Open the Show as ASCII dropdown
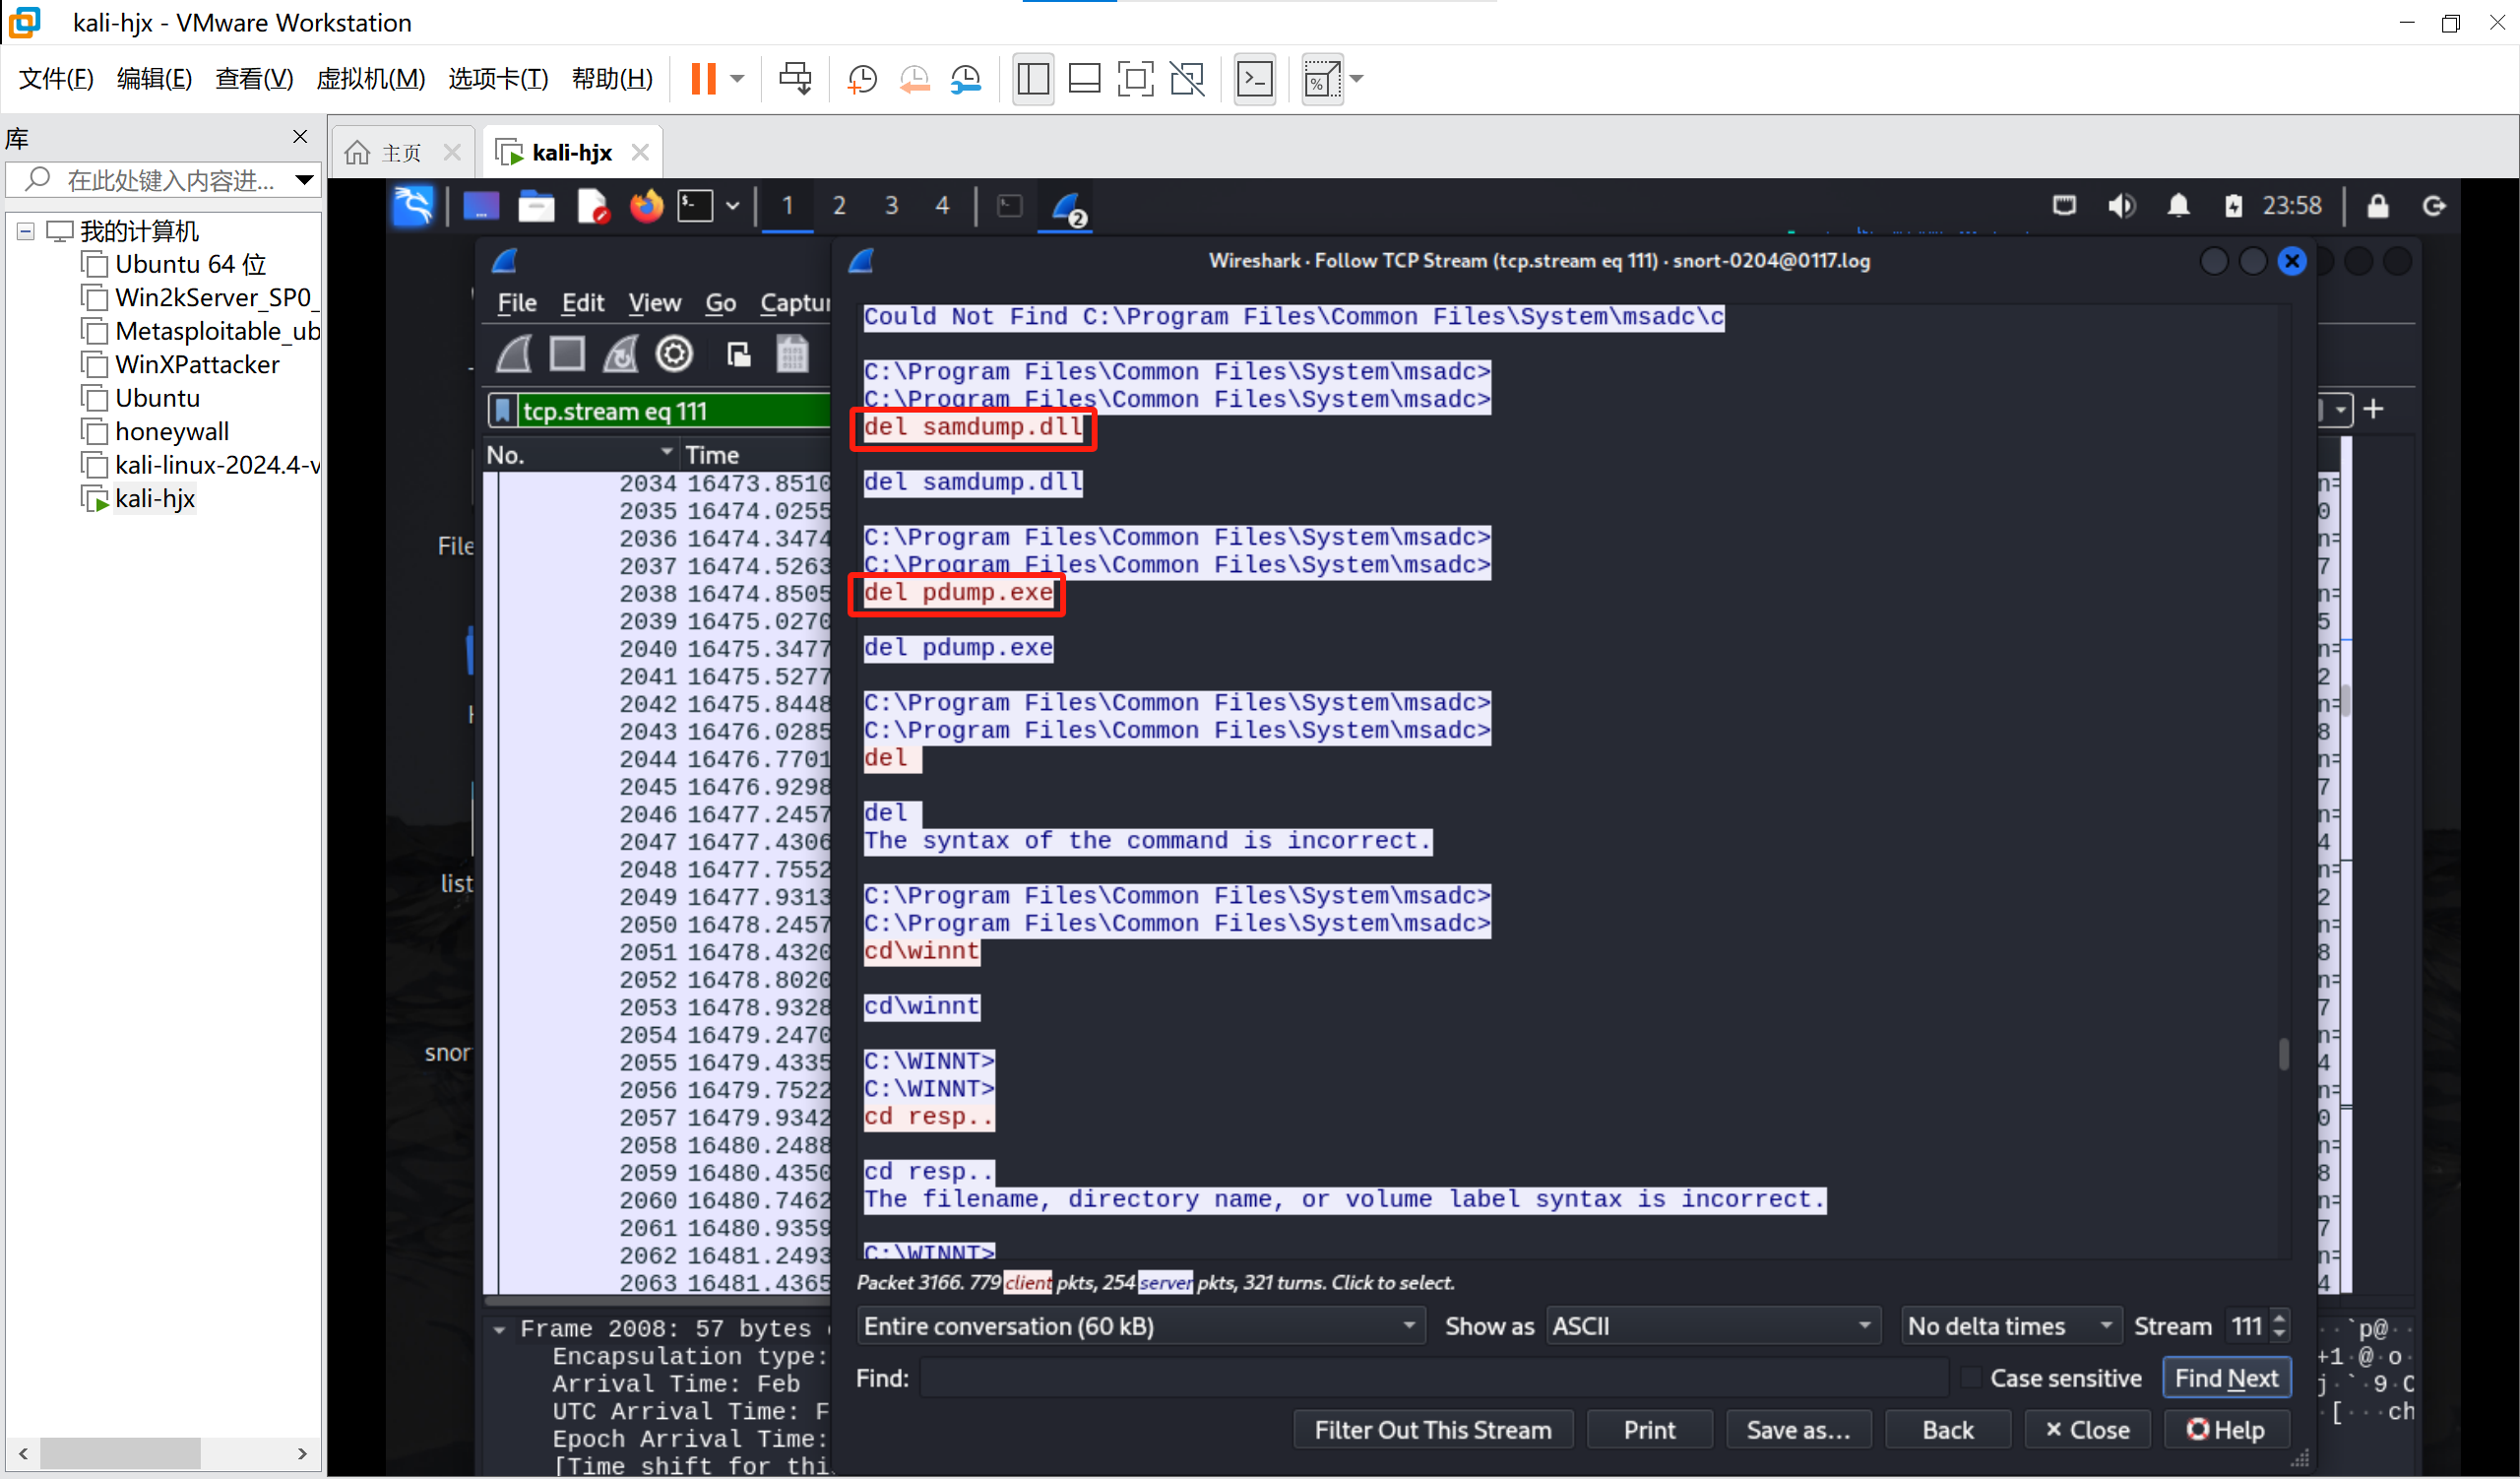 click(x=1713, y=1326)
